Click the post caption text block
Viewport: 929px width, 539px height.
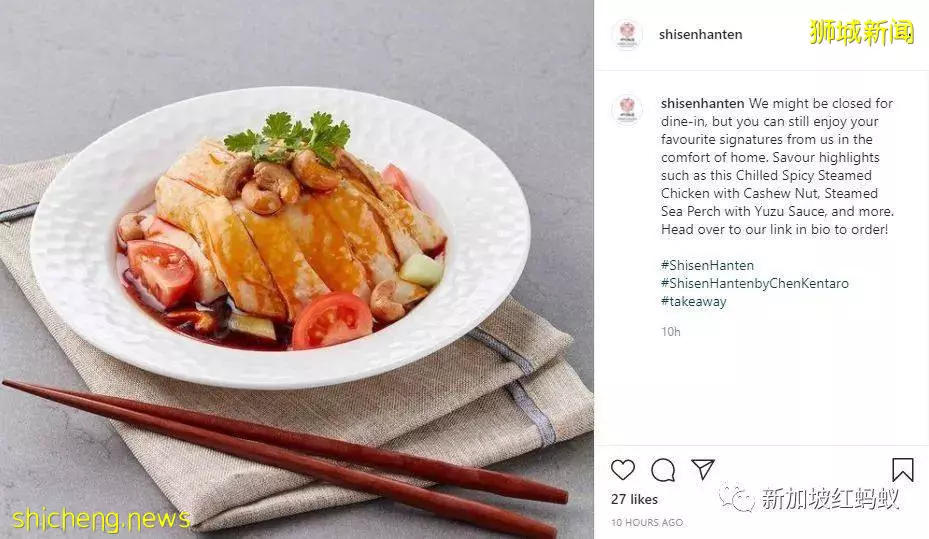(777, 166)
